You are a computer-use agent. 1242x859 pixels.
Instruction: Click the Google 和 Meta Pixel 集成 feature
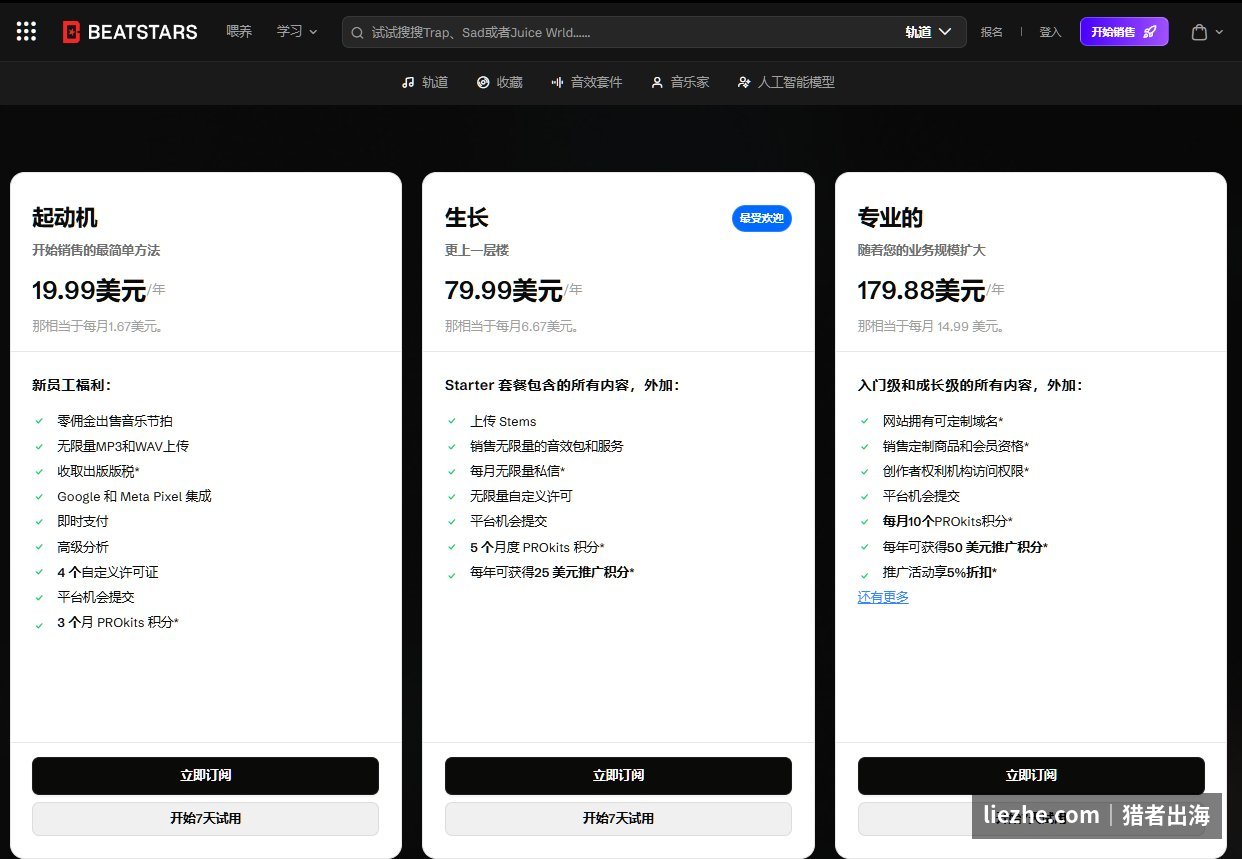point(134,496)
